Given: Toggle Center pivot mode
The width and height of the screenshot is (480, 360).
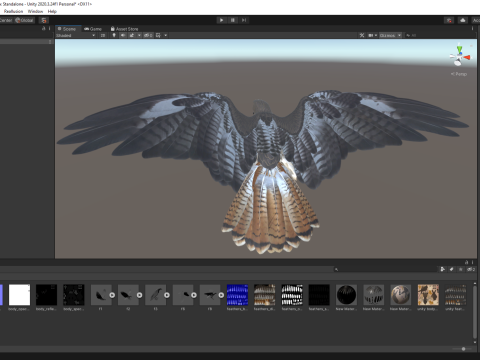Looking at the screenshot, I should tap(6, 20).
